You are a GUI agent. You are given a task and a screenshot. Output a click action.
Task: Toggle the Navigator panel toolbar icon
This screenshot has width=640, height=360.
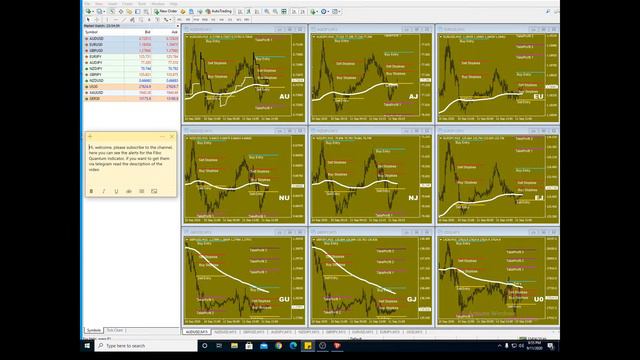pos(129,11)
